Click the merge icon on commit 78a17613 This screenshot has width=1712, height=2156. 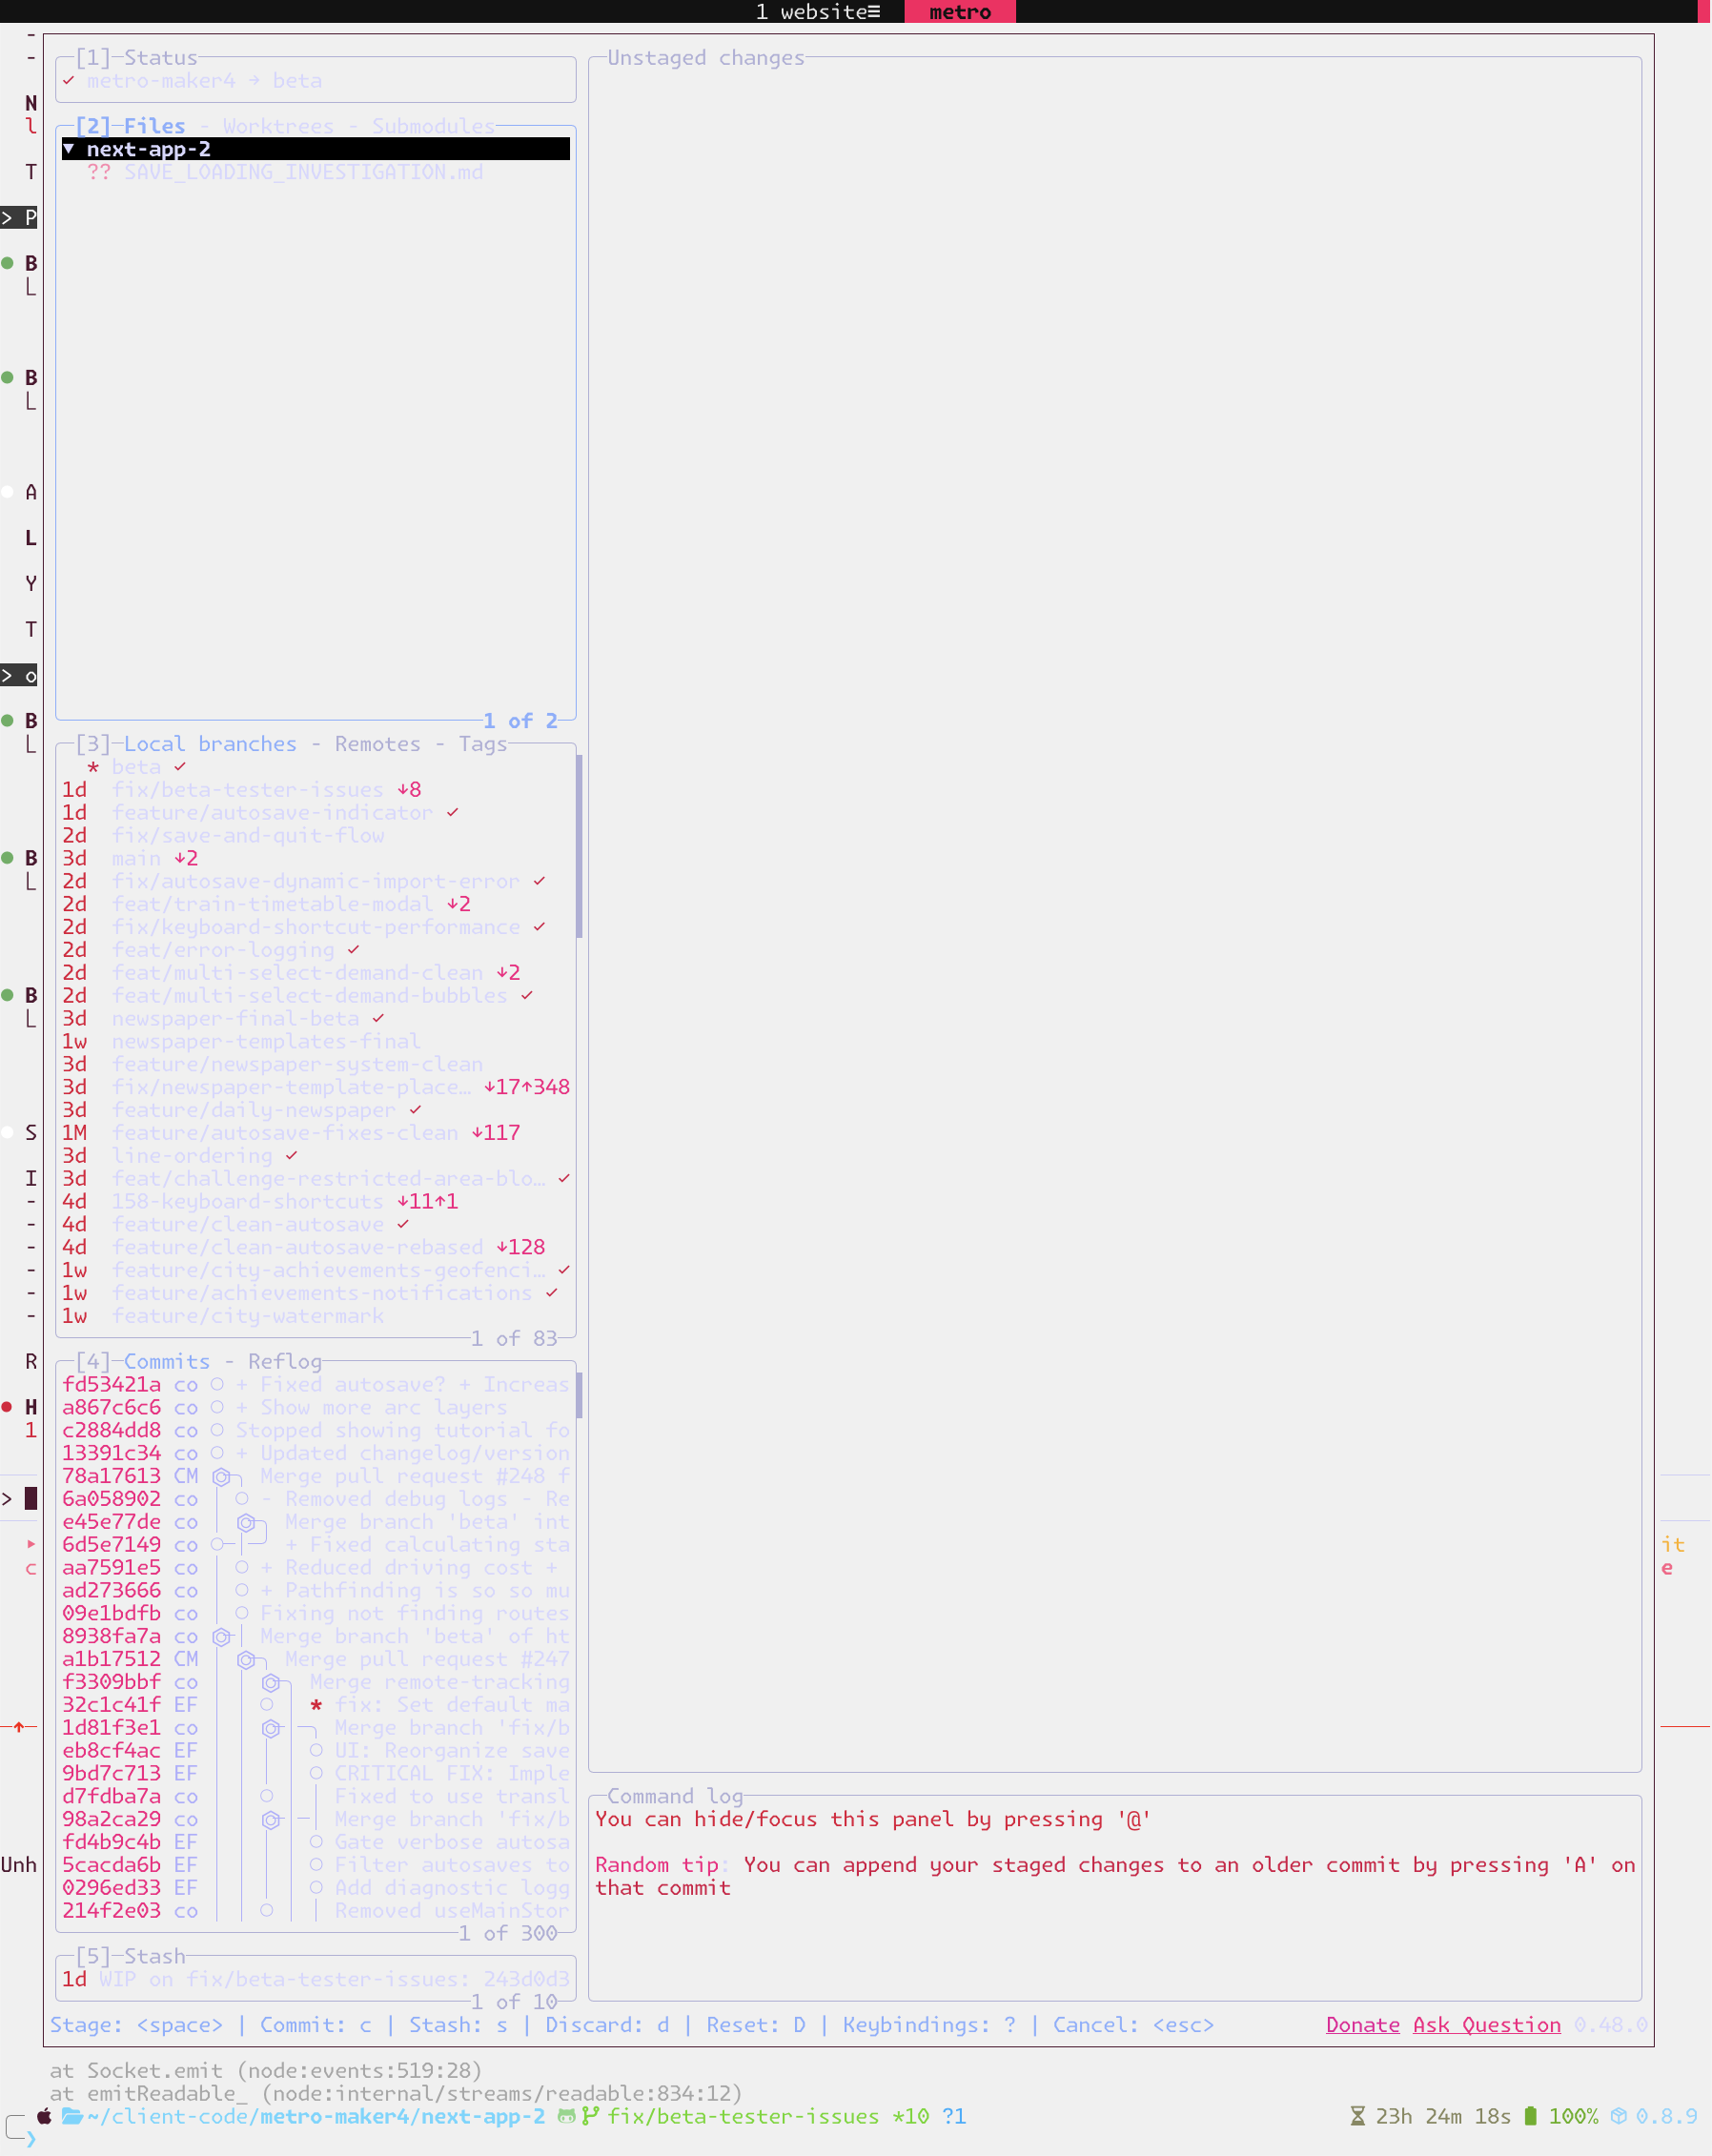221,1476
